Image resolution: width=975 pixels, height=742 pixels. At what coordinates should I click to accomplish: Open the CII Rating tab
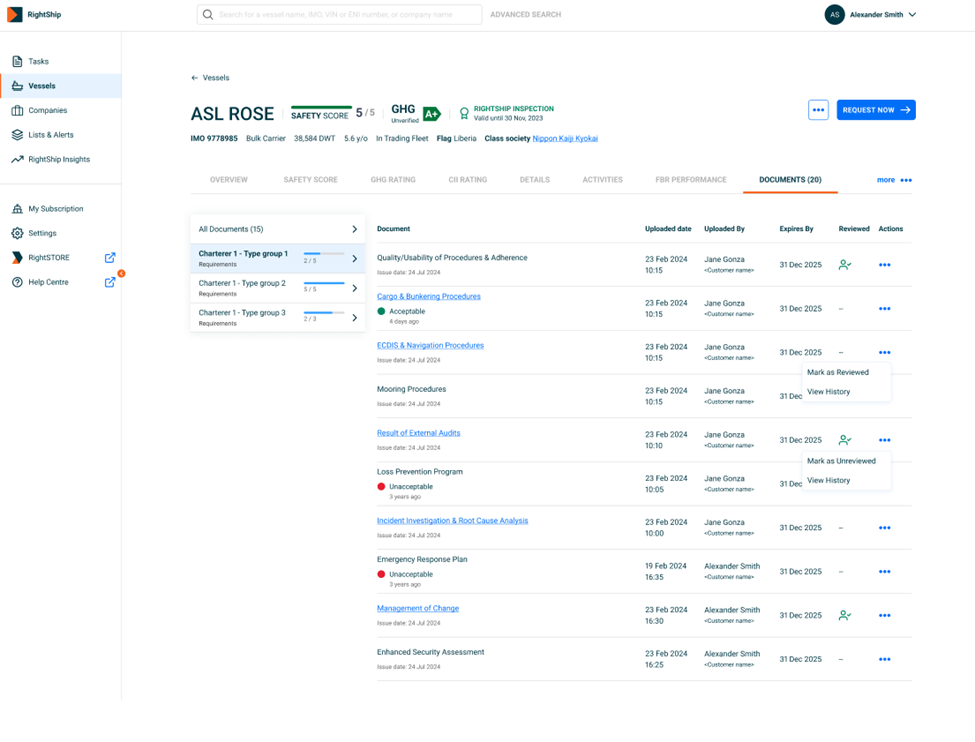468,180
